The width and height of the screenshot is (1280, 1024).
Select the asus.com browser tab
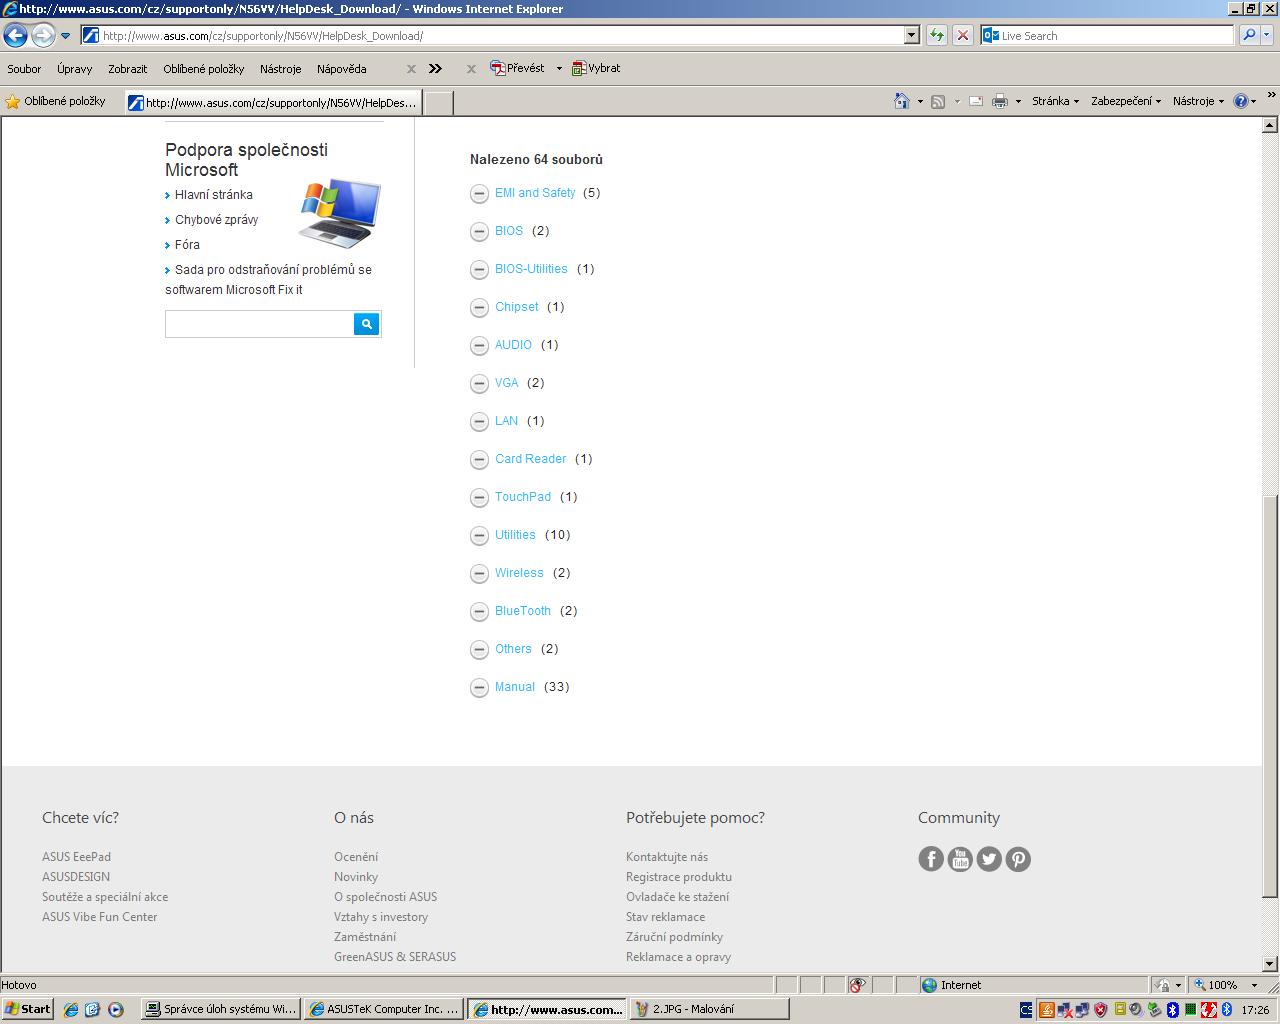click(273, 102)
